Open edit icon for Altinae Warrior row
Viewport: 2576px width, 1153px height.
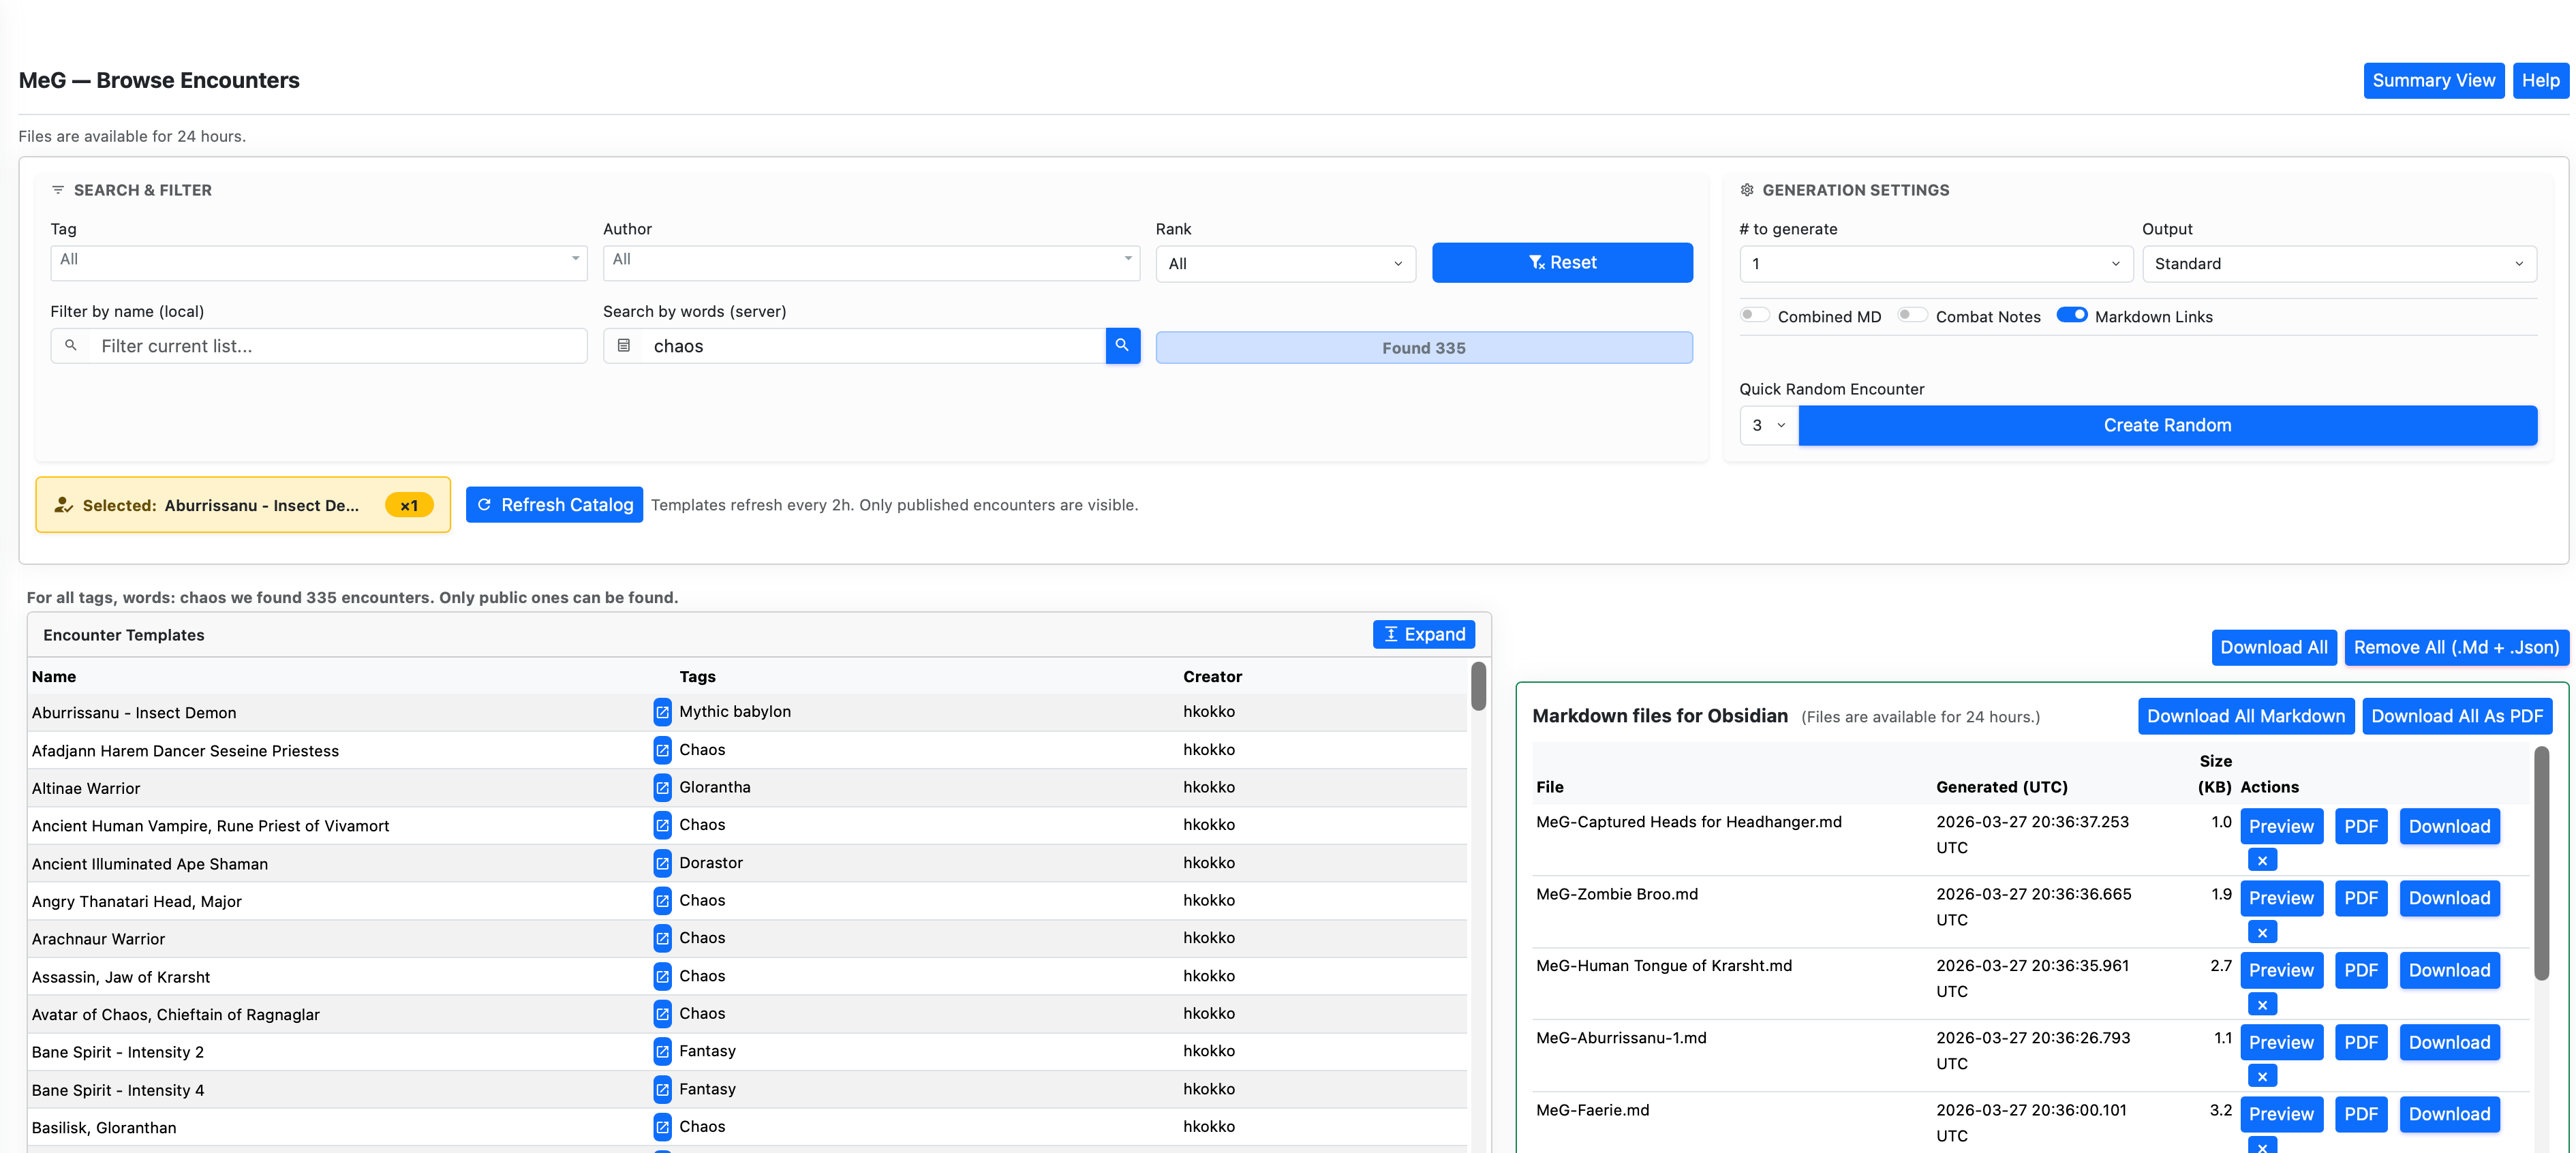click(x=662, y=788)
